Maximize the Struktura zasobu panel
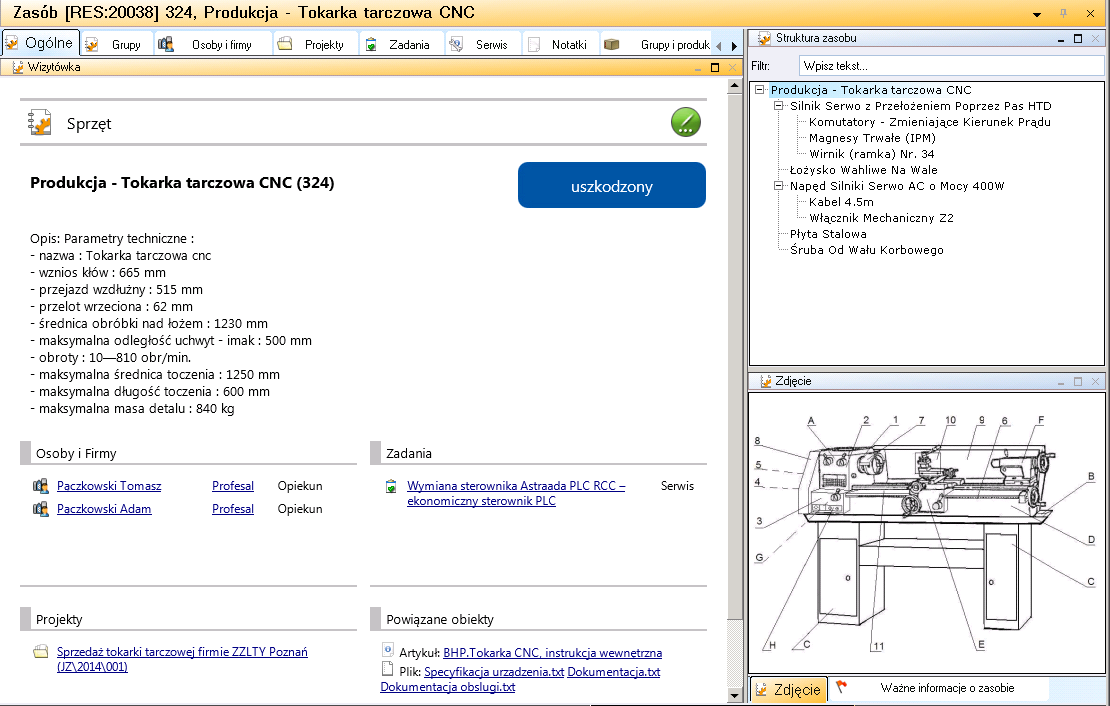Image resolution: width=1110 pixels, height=706 pixels. (x=1078, y=38)
